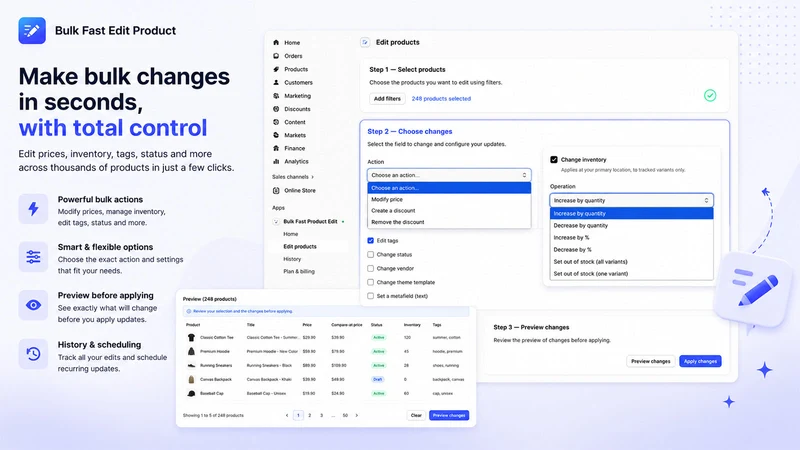Select 'Set out of stock (one variant)' option
The image size is (800, 450).
click(x=631, y=274)
